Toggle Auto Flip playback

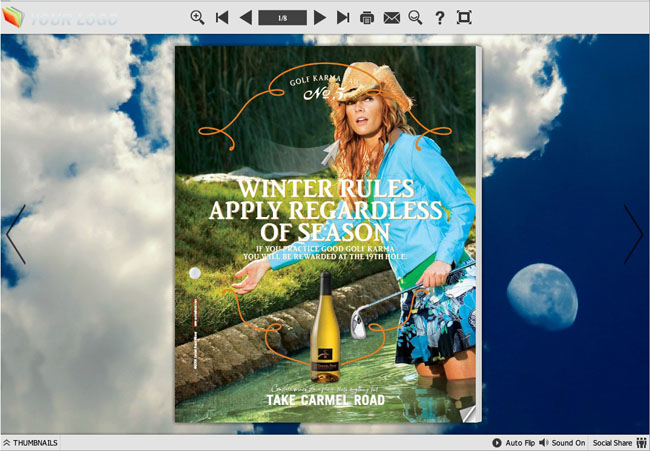point(514,443)
